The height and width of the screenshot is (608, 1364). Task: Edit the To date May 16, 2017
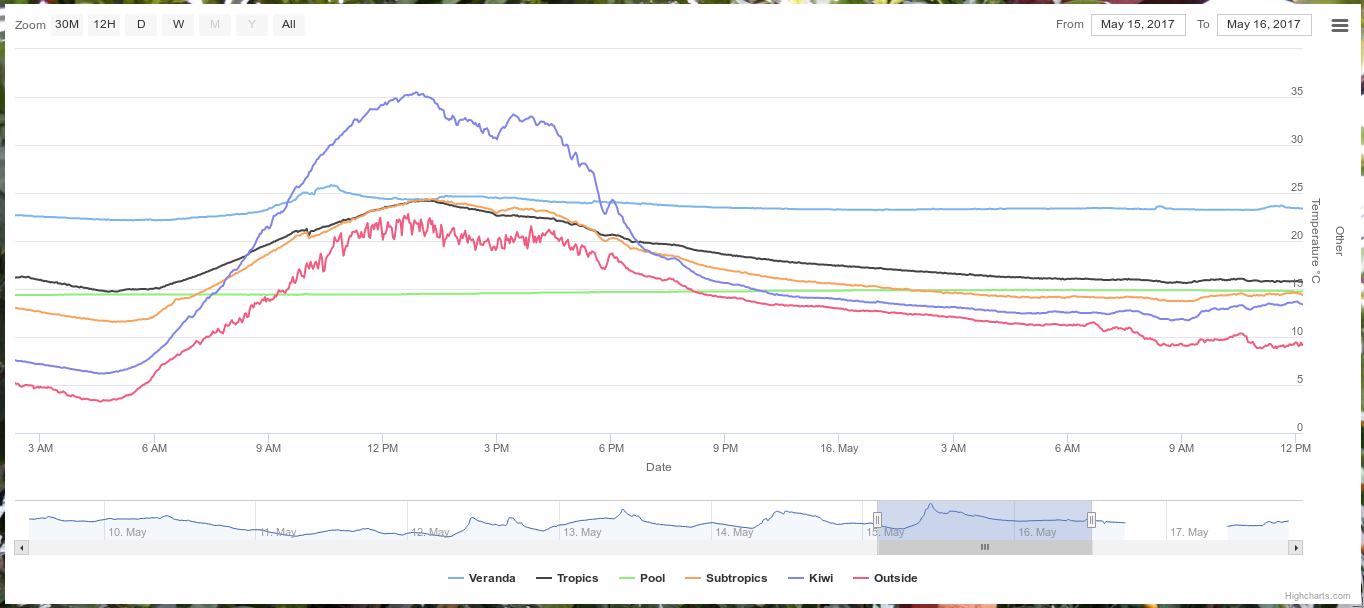click(x=1264, y=25)
